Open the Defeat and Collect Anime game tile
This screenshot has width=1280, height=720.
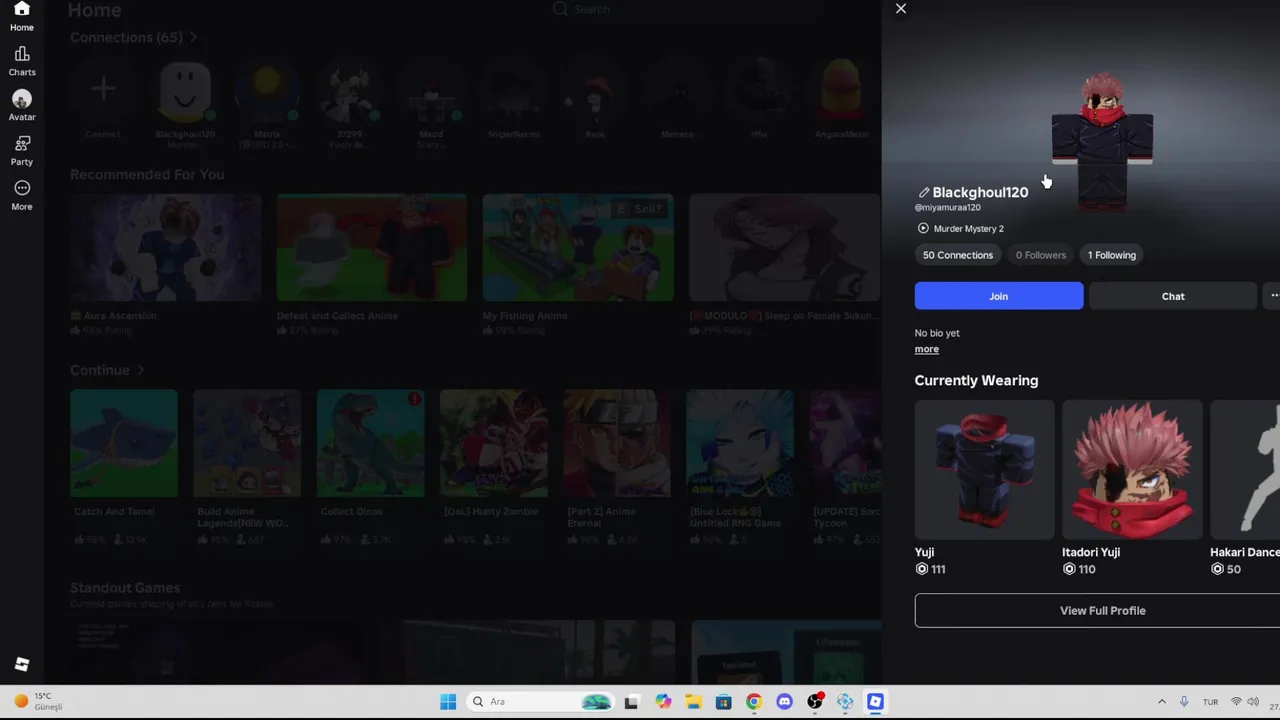click(371, 247)
